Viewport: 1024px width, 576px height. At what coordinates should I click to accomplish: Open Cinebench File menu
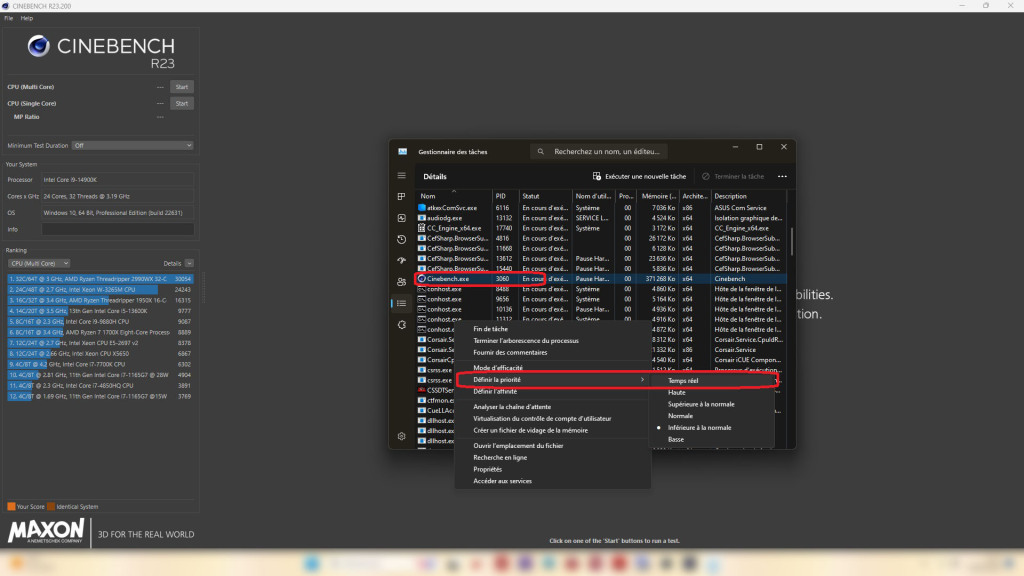coord(8,18)
